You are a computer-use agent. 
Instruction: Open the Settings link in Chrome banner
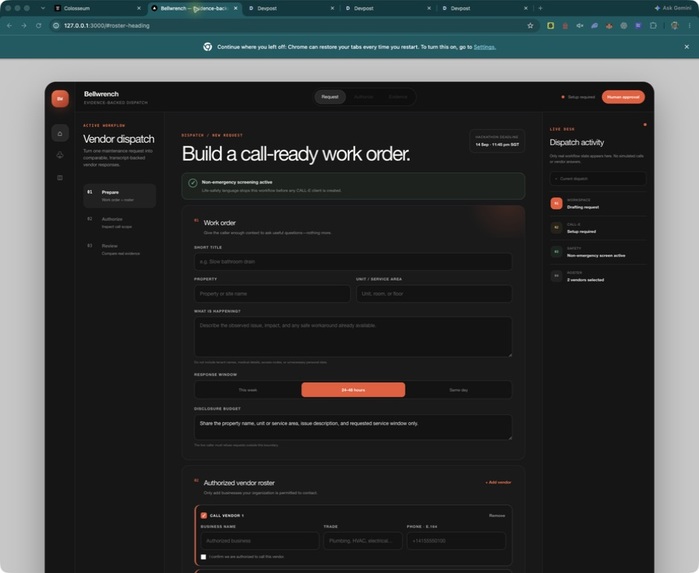click(x=485, y=47)
